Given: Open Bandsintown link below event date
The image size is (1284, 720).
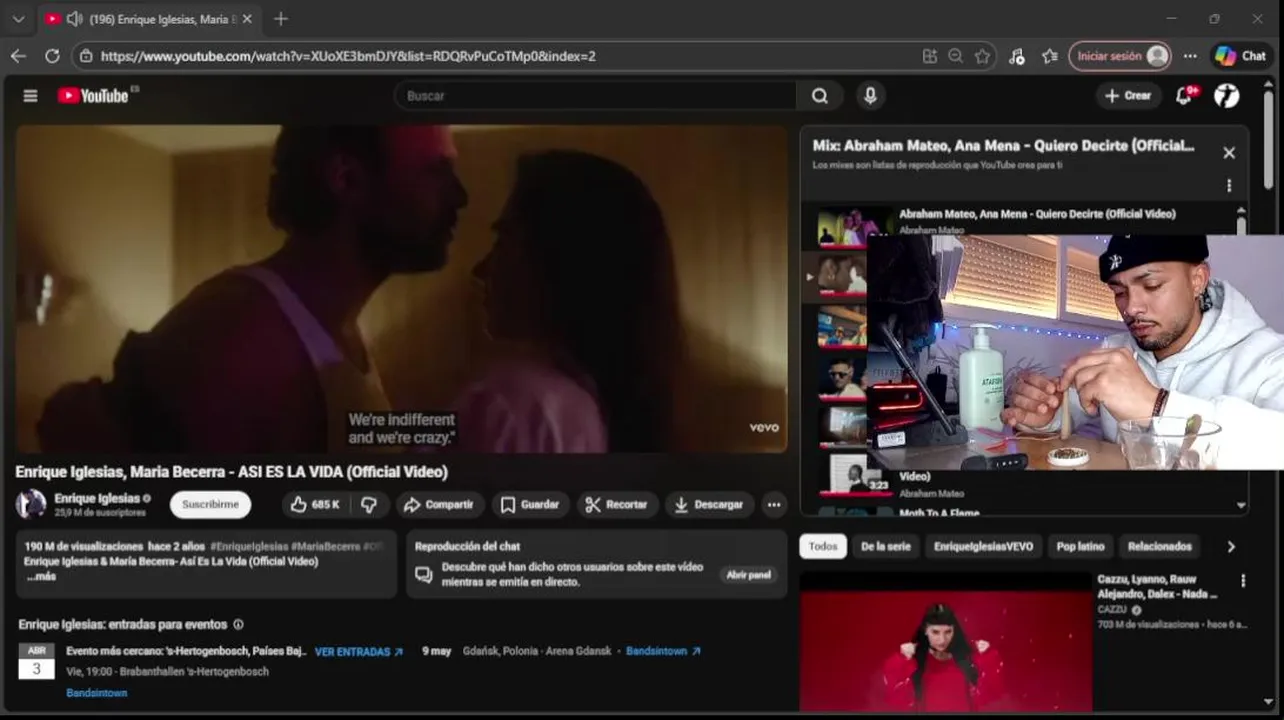Looking at the screenshot, I should point(97,693).
